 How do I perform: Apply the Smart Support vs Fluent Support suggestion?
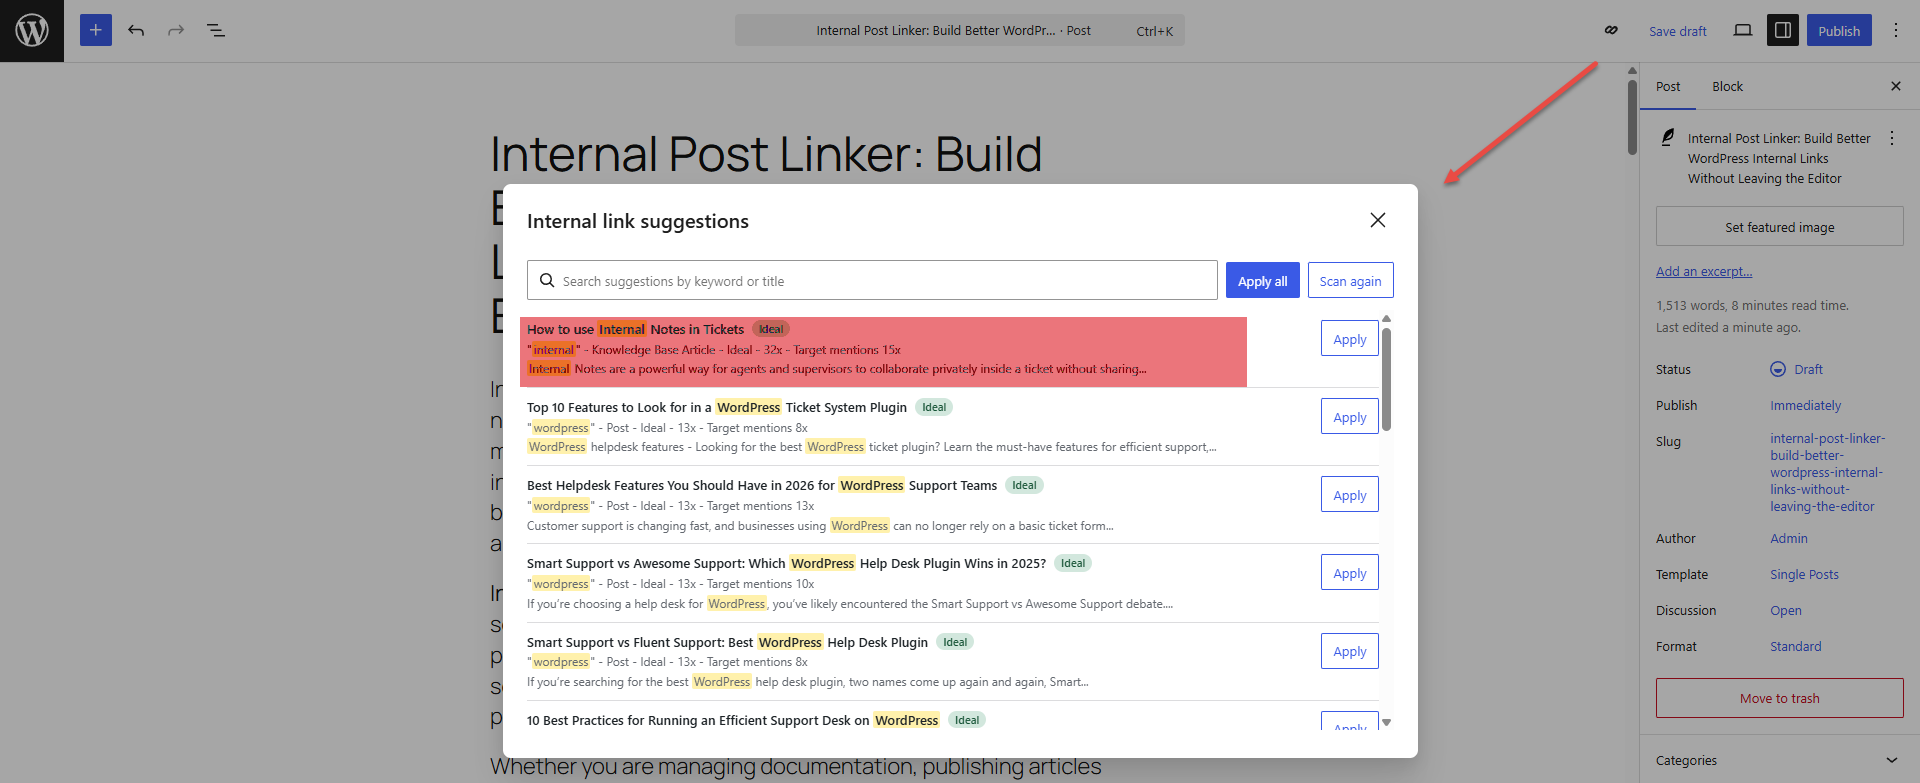tap(1350, 651)
